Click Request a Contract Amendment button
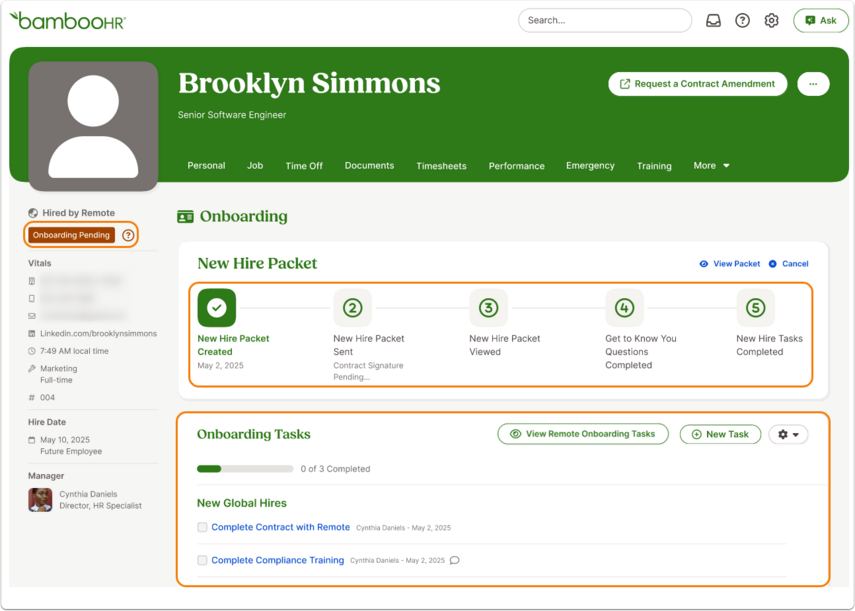The width and height of the screenshot is (855, 611). tap(697, 84)
